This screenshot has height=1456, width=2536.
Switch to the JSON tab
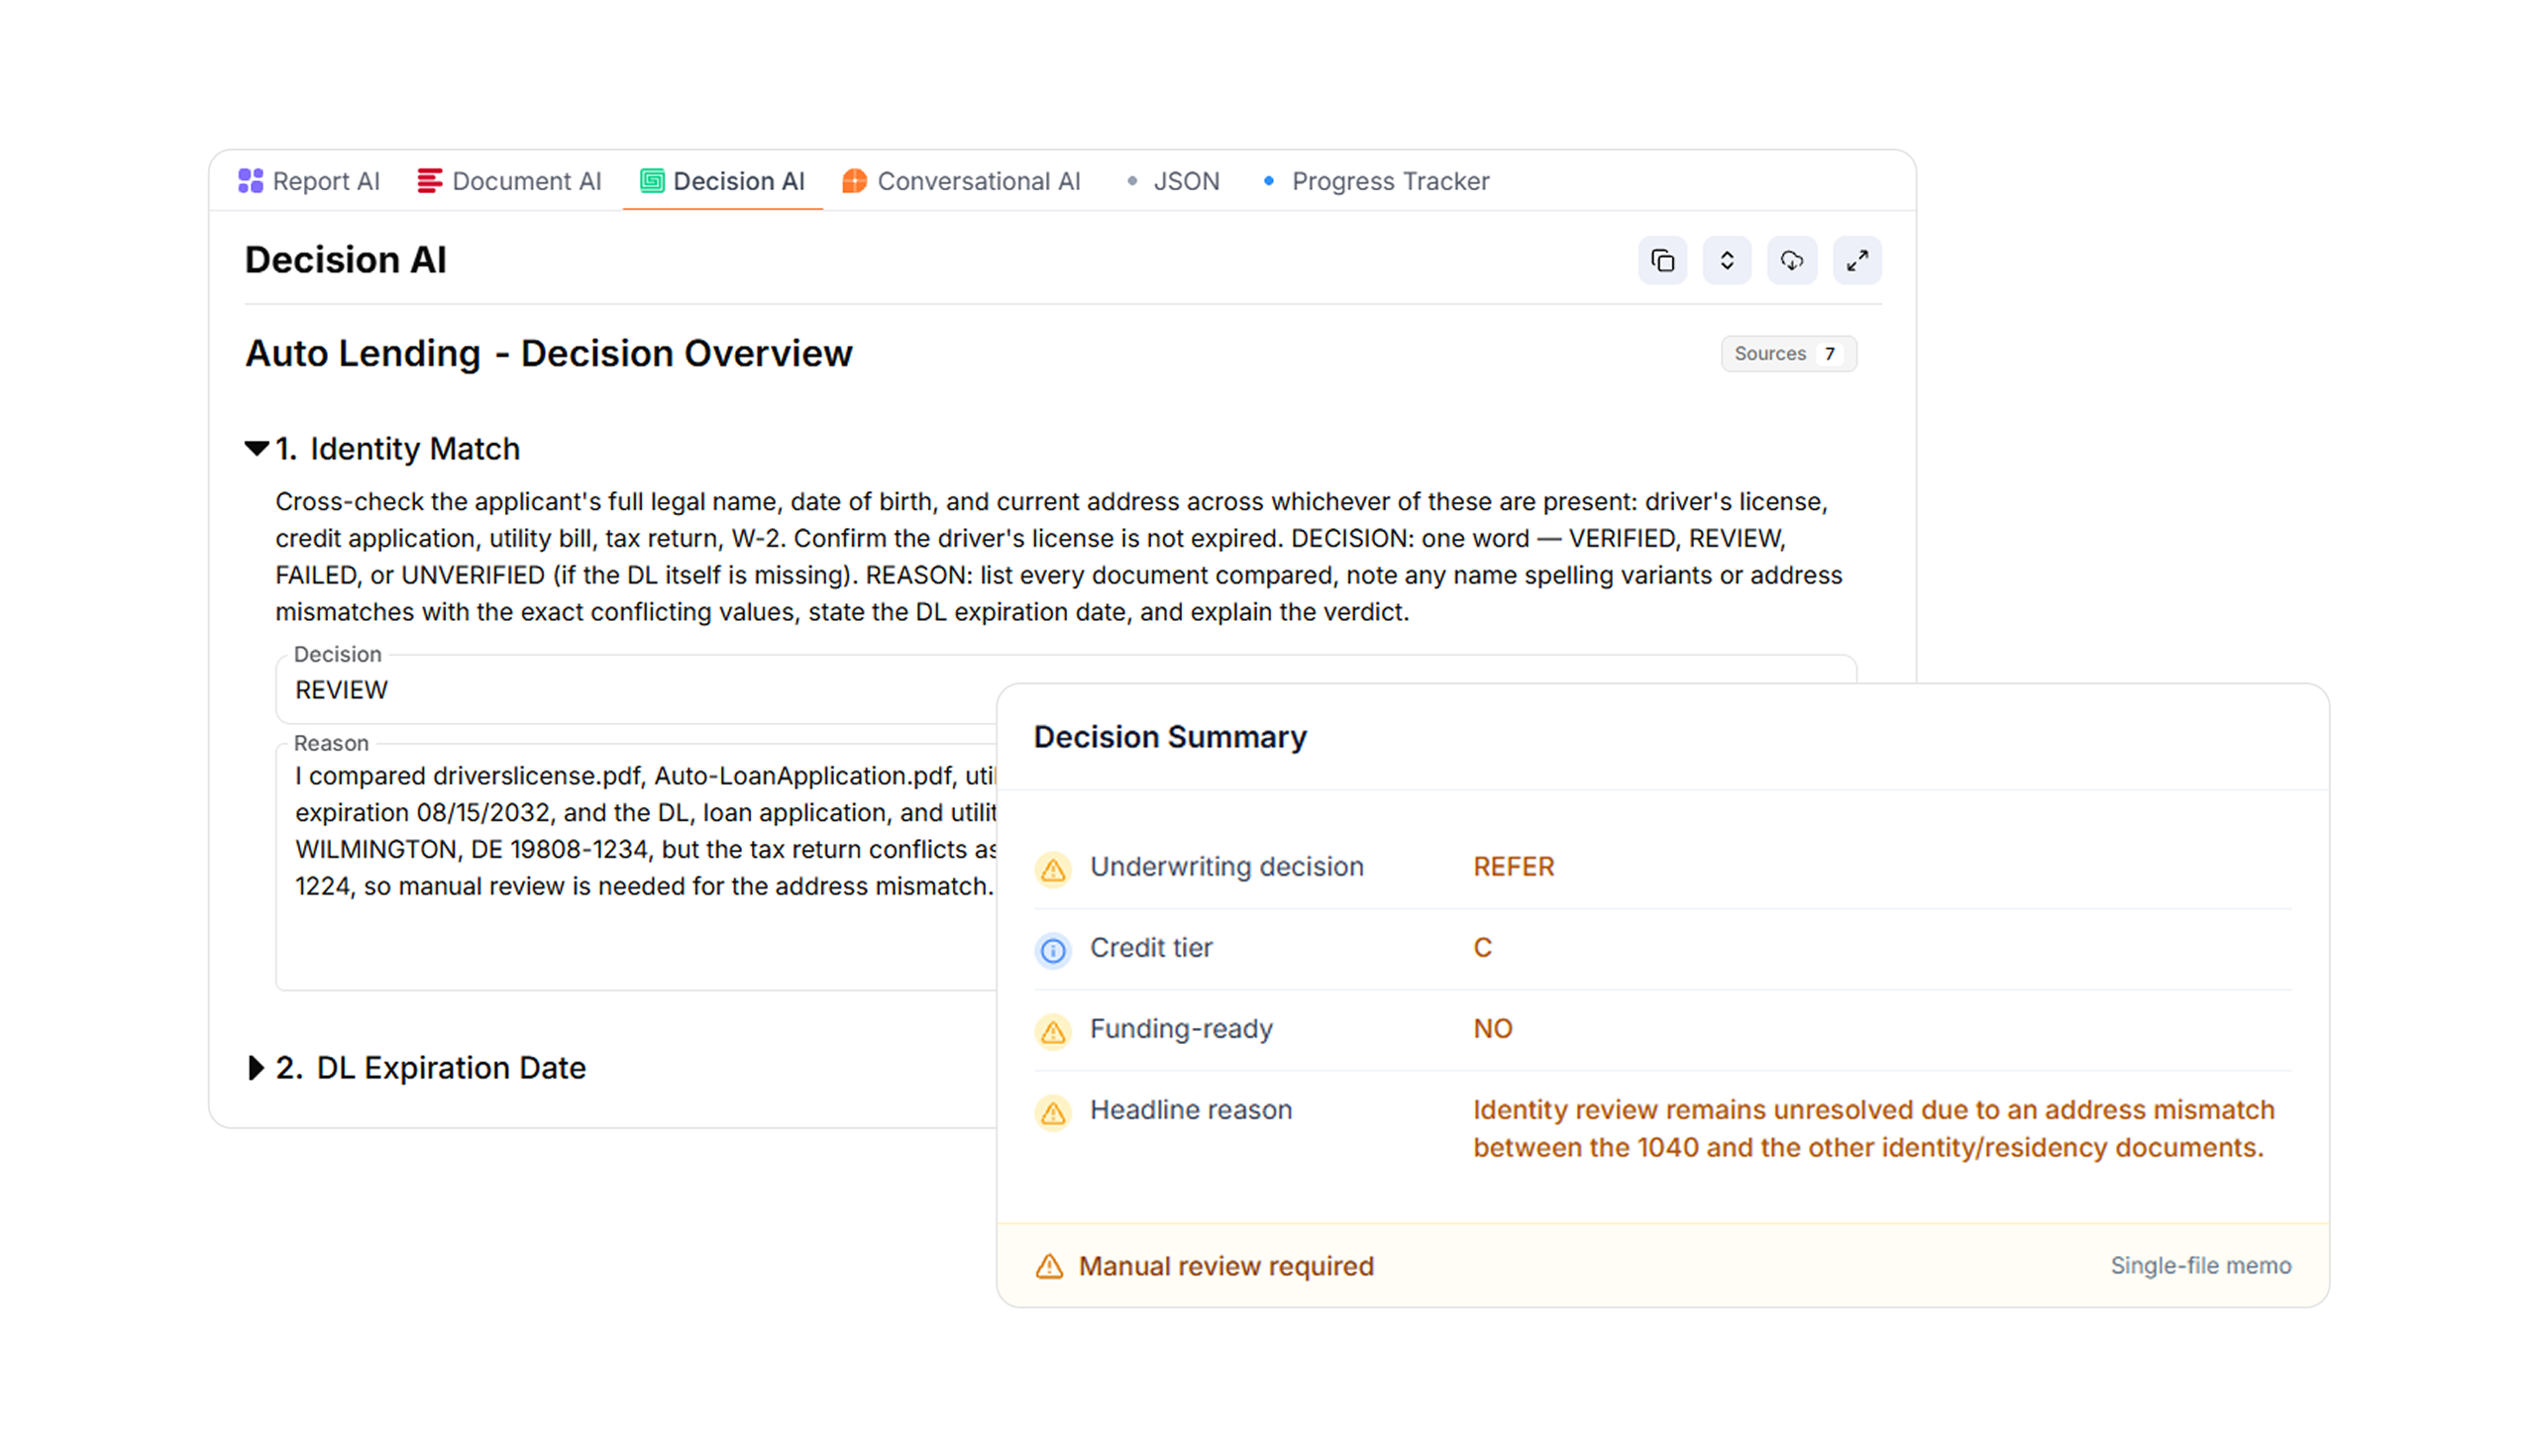[1173, 181]
